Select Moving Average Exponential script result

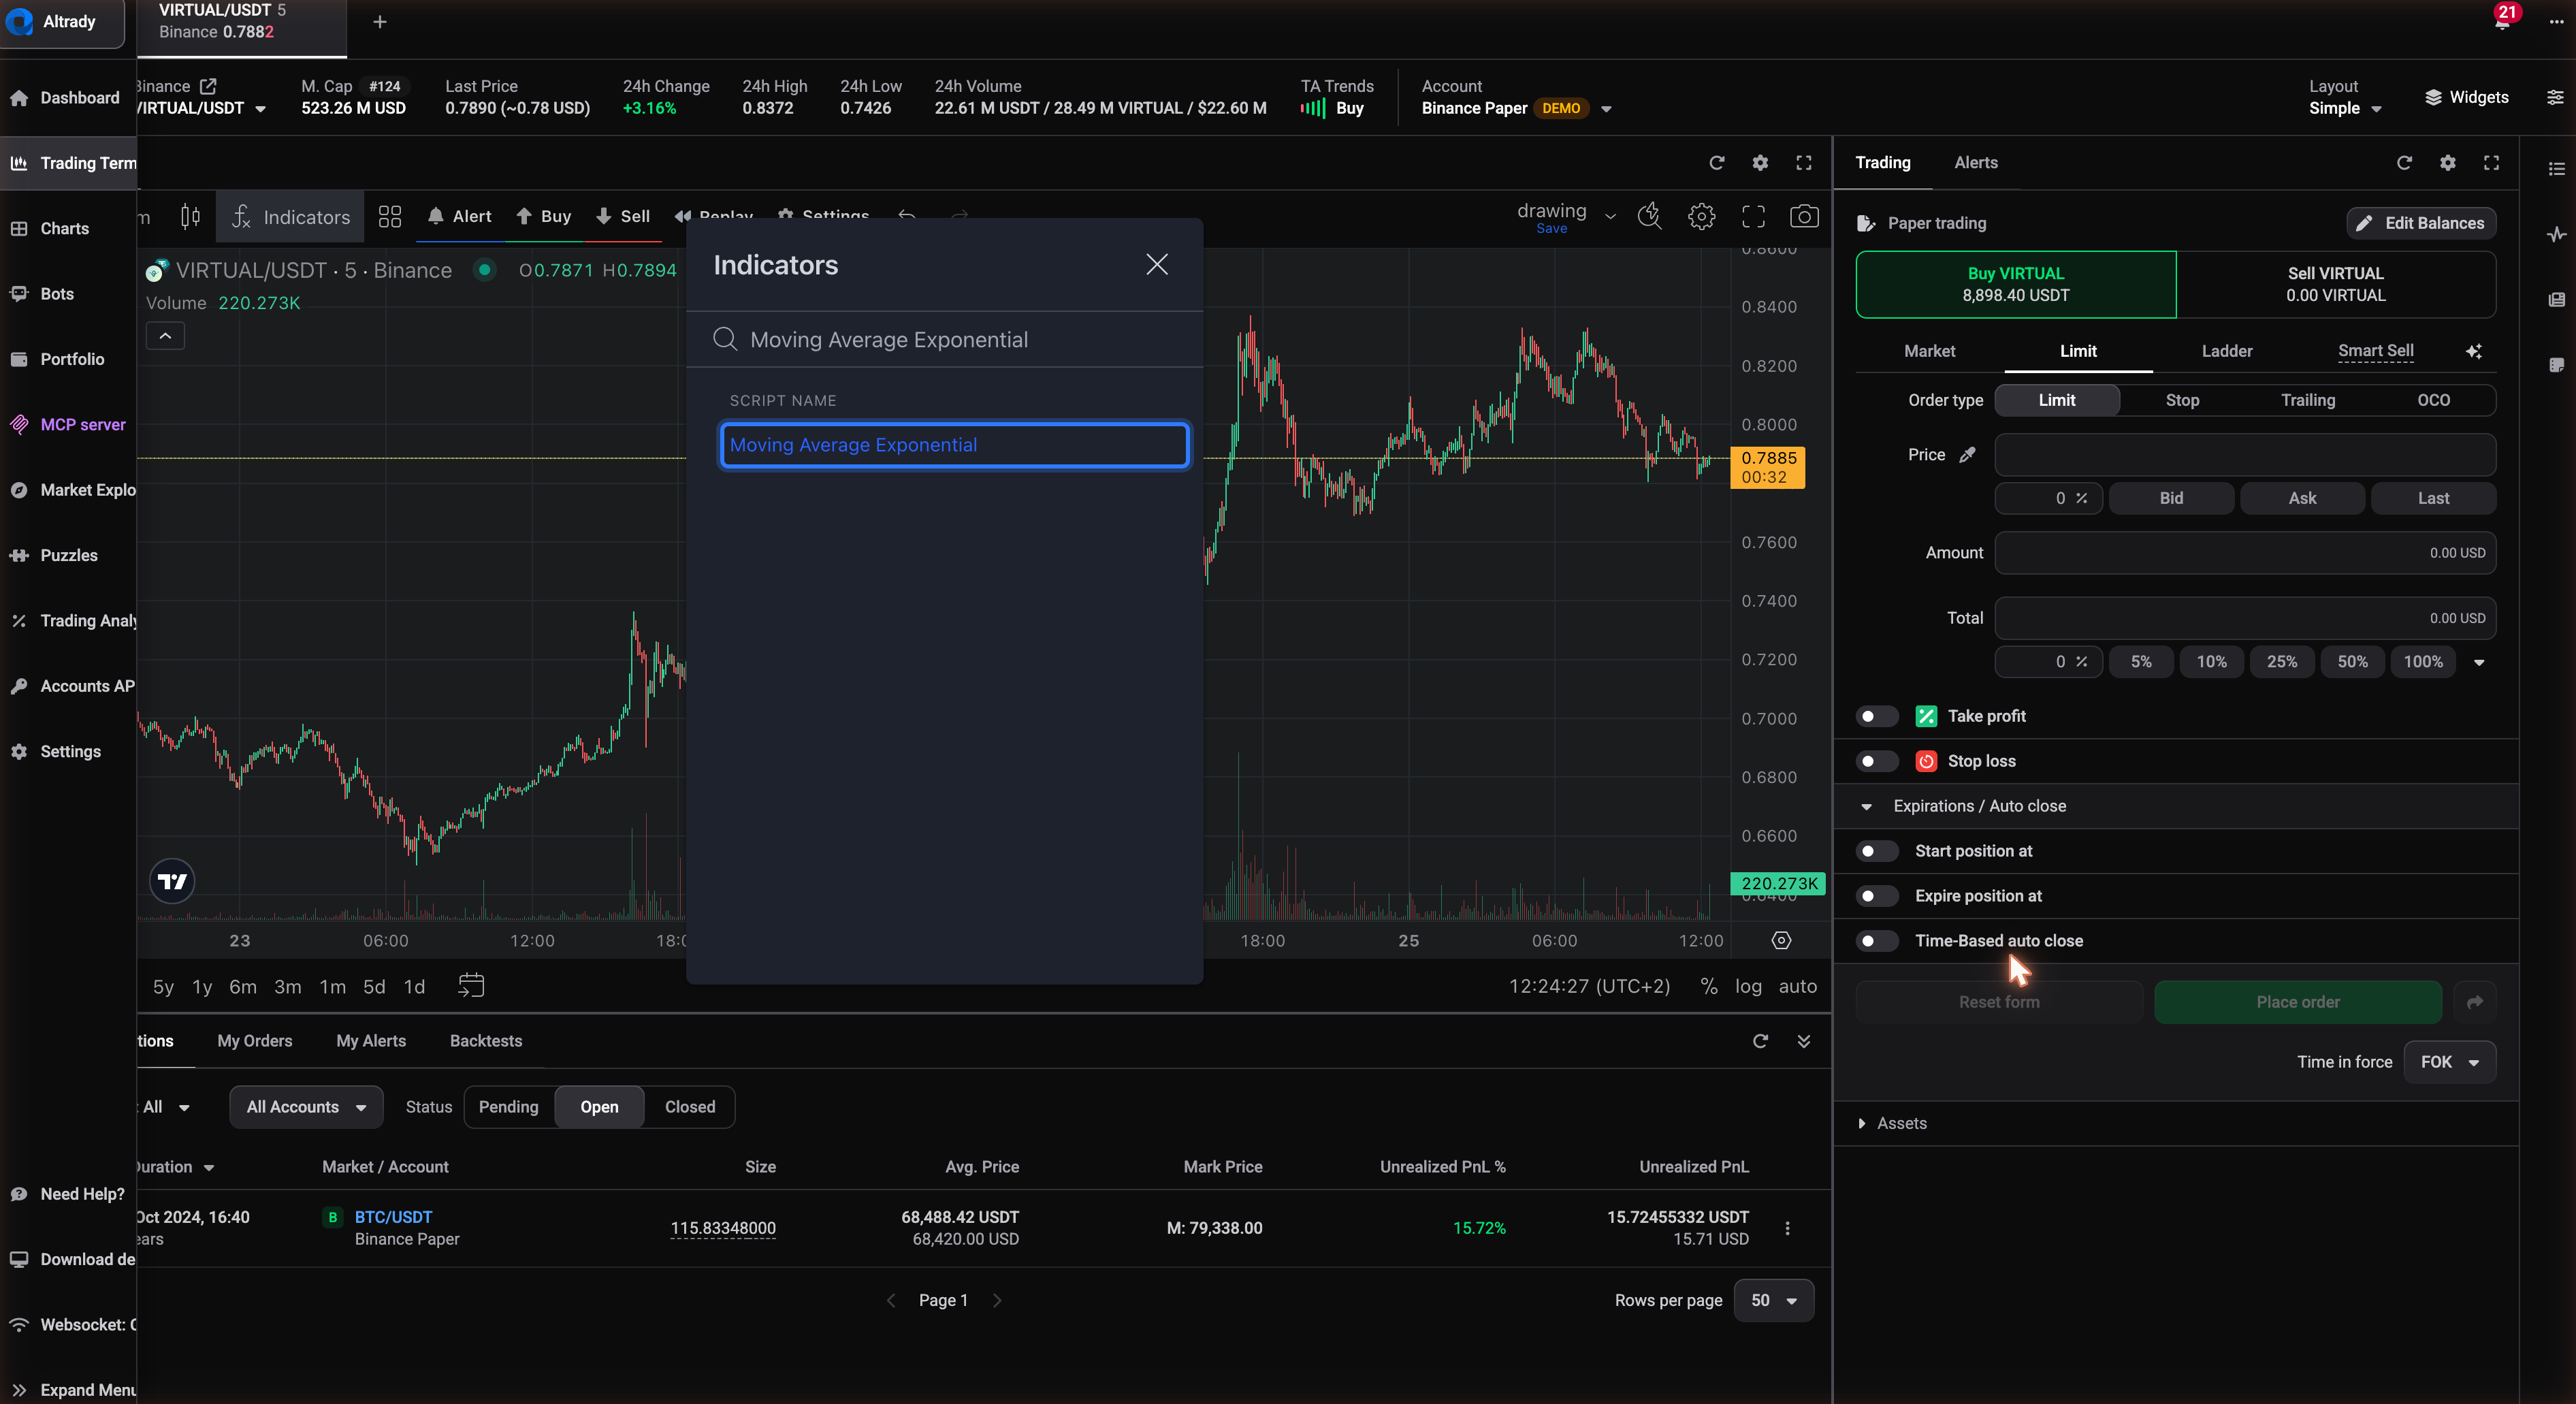tap(954, 445)
